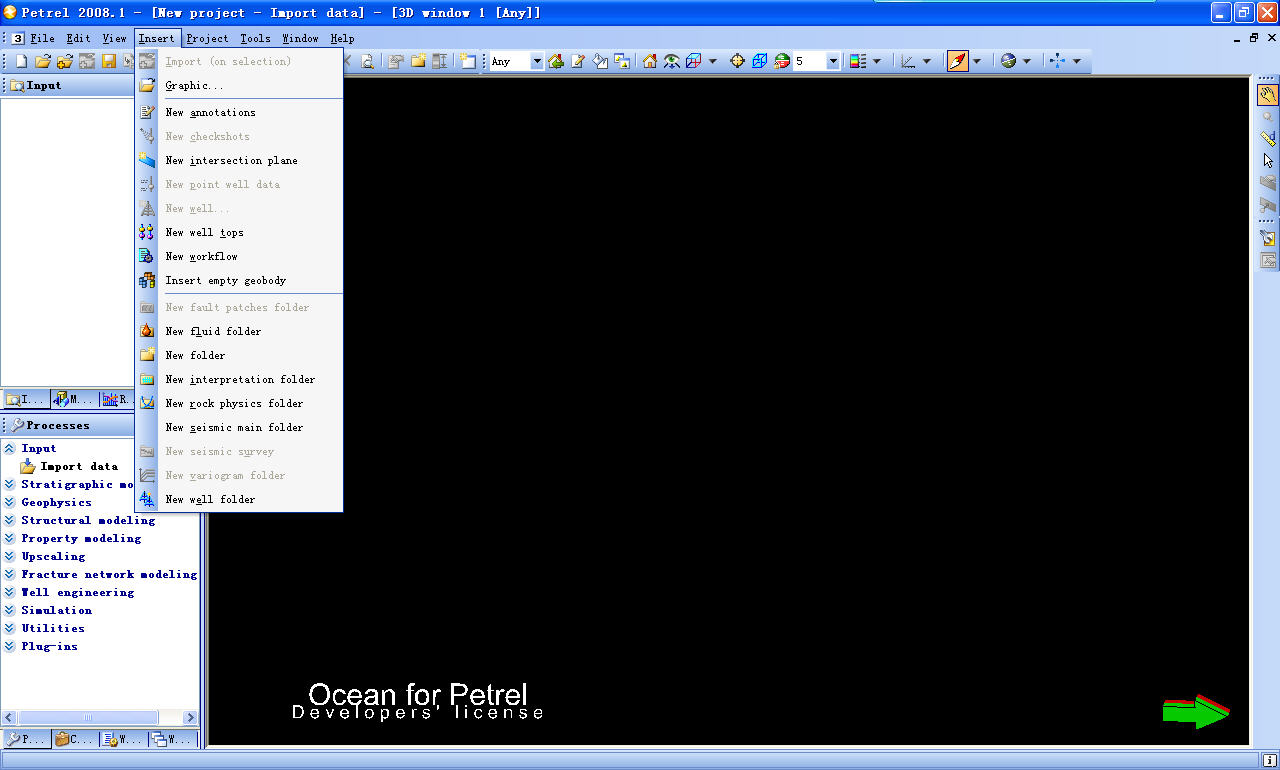This screenshot has height=770, width=1280.
Task: Expand the Simulation process group
Action: 9,611
